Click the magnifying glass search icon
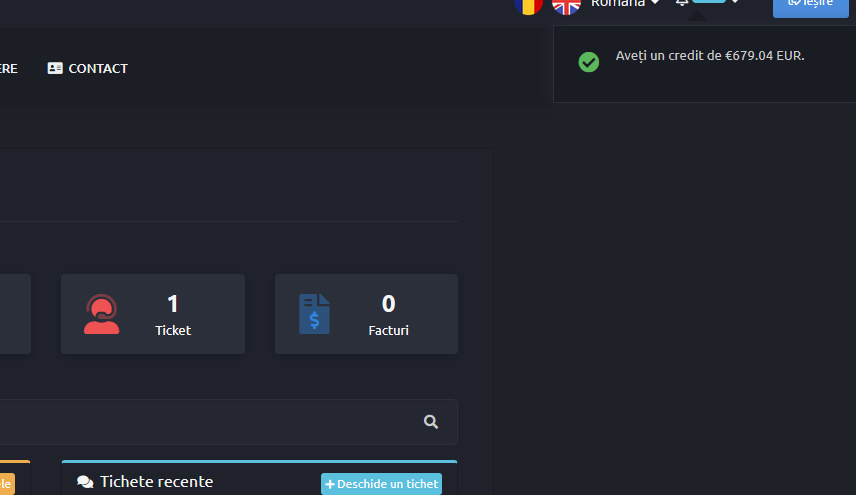The height and width of the screenshot is (495, 856). pyautogui.click(x=431, y=421)
